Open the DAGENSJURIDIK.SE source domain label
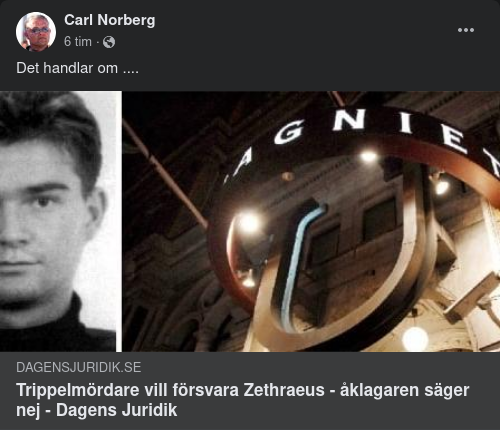Viewport: 500px width, 430px height. point(79,367)
